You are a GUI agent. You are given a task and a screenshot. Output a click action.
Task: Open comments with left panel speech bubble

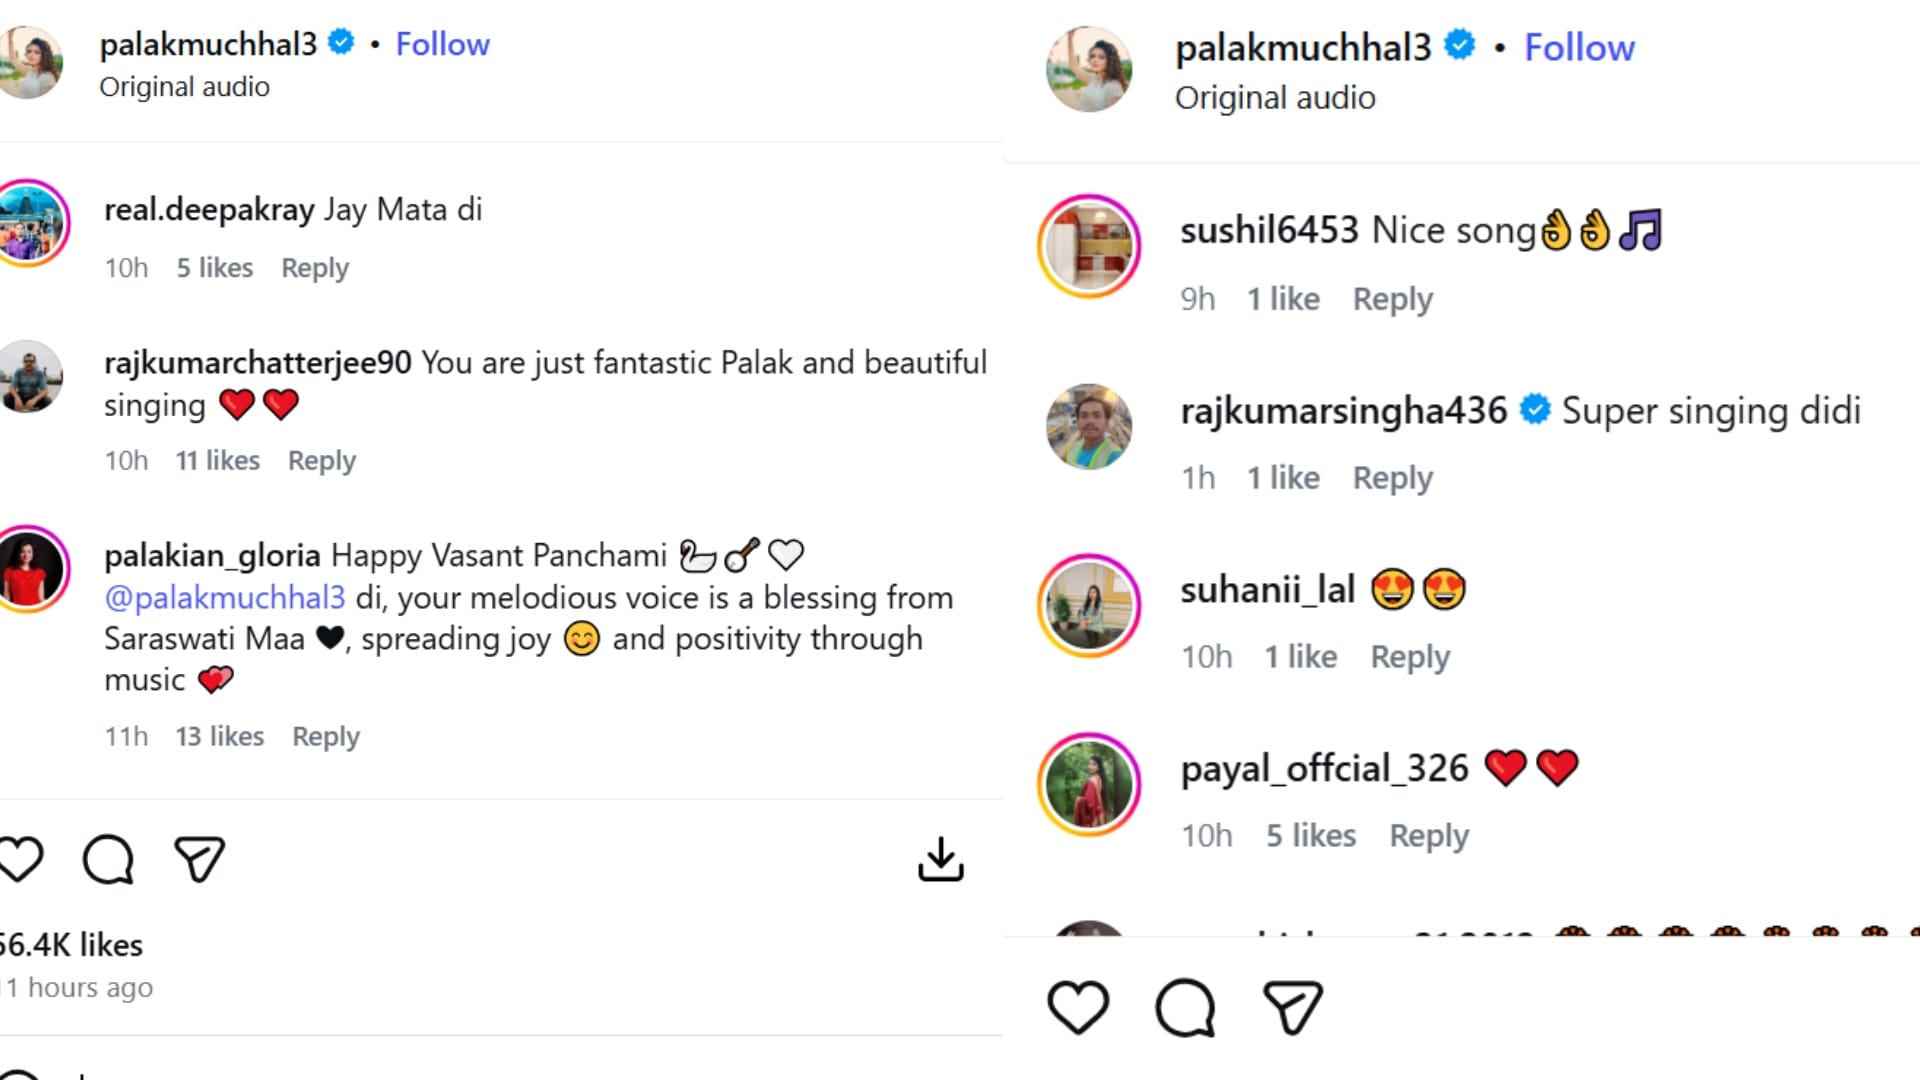pyautogui.click(x=108, y=859)
